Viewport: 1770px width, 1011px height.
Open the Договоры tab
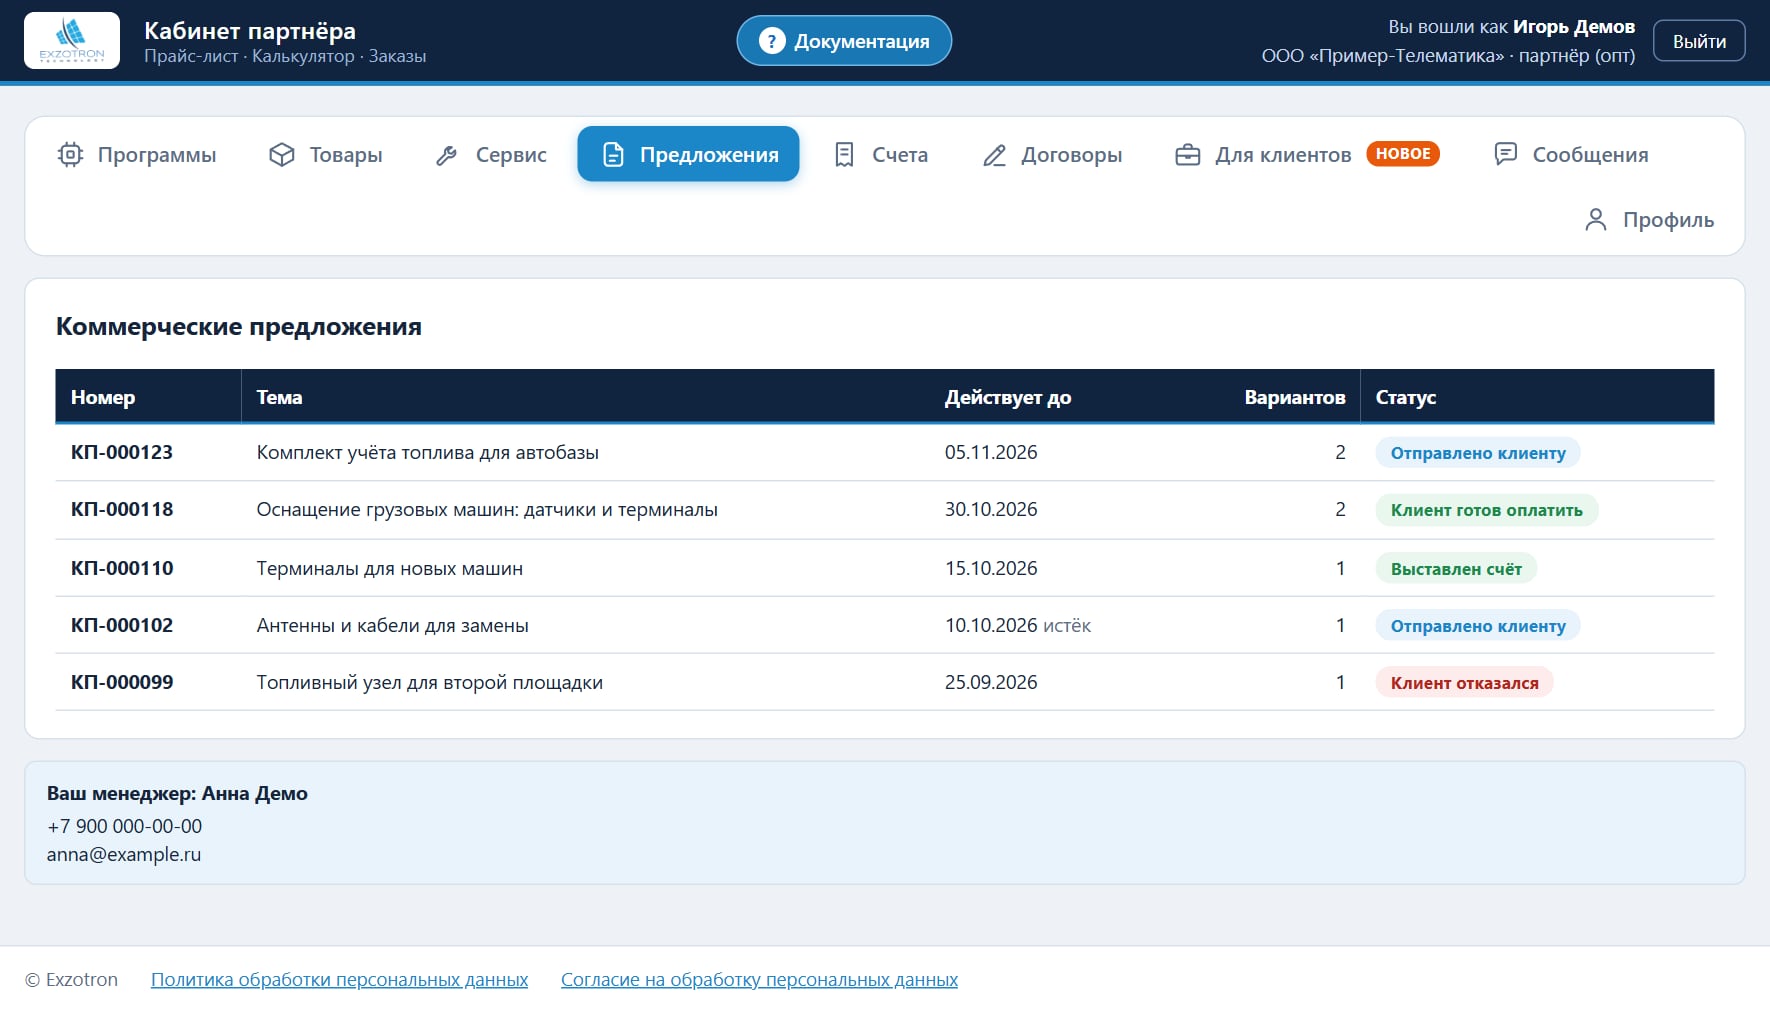(1052, 155)
